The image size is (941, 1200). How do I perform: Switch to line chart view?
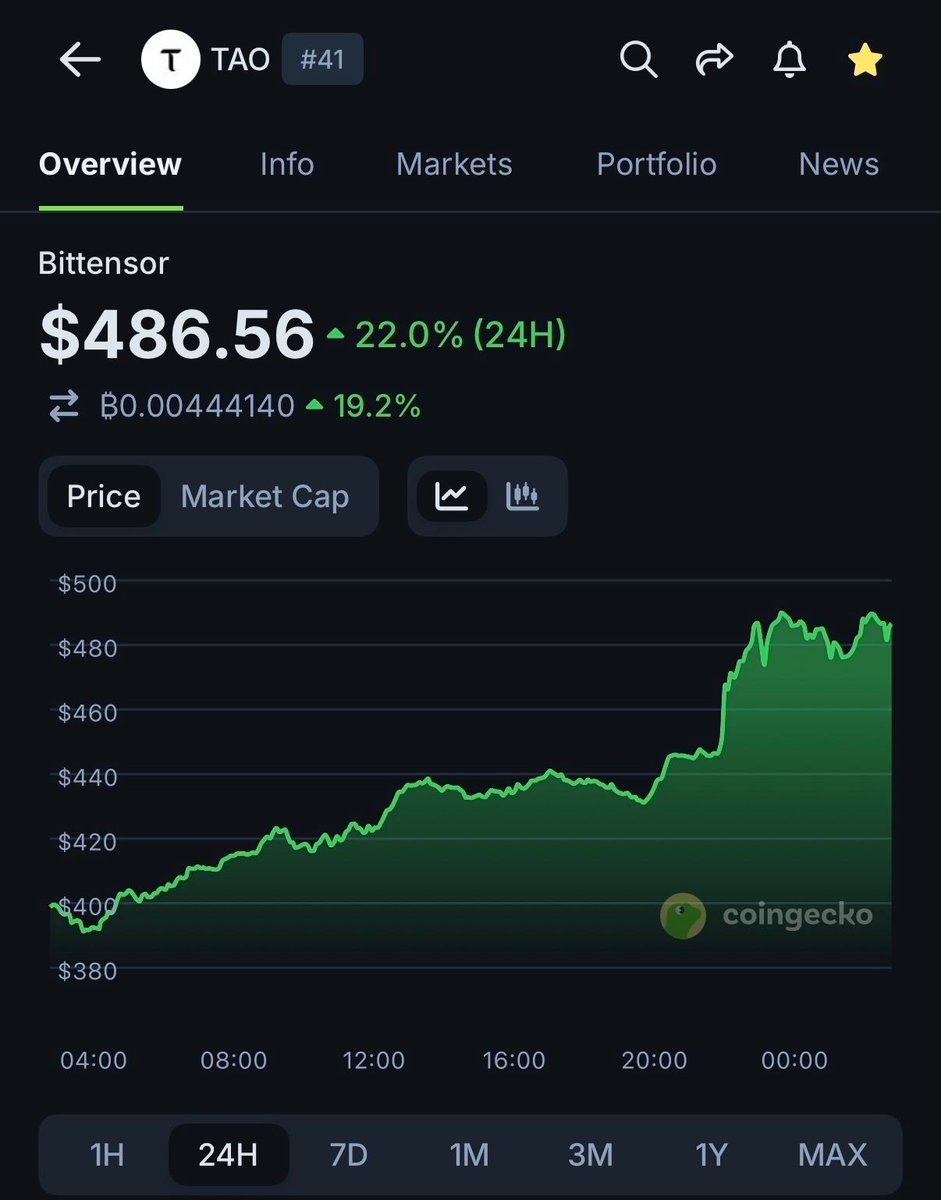pos(452,496)
